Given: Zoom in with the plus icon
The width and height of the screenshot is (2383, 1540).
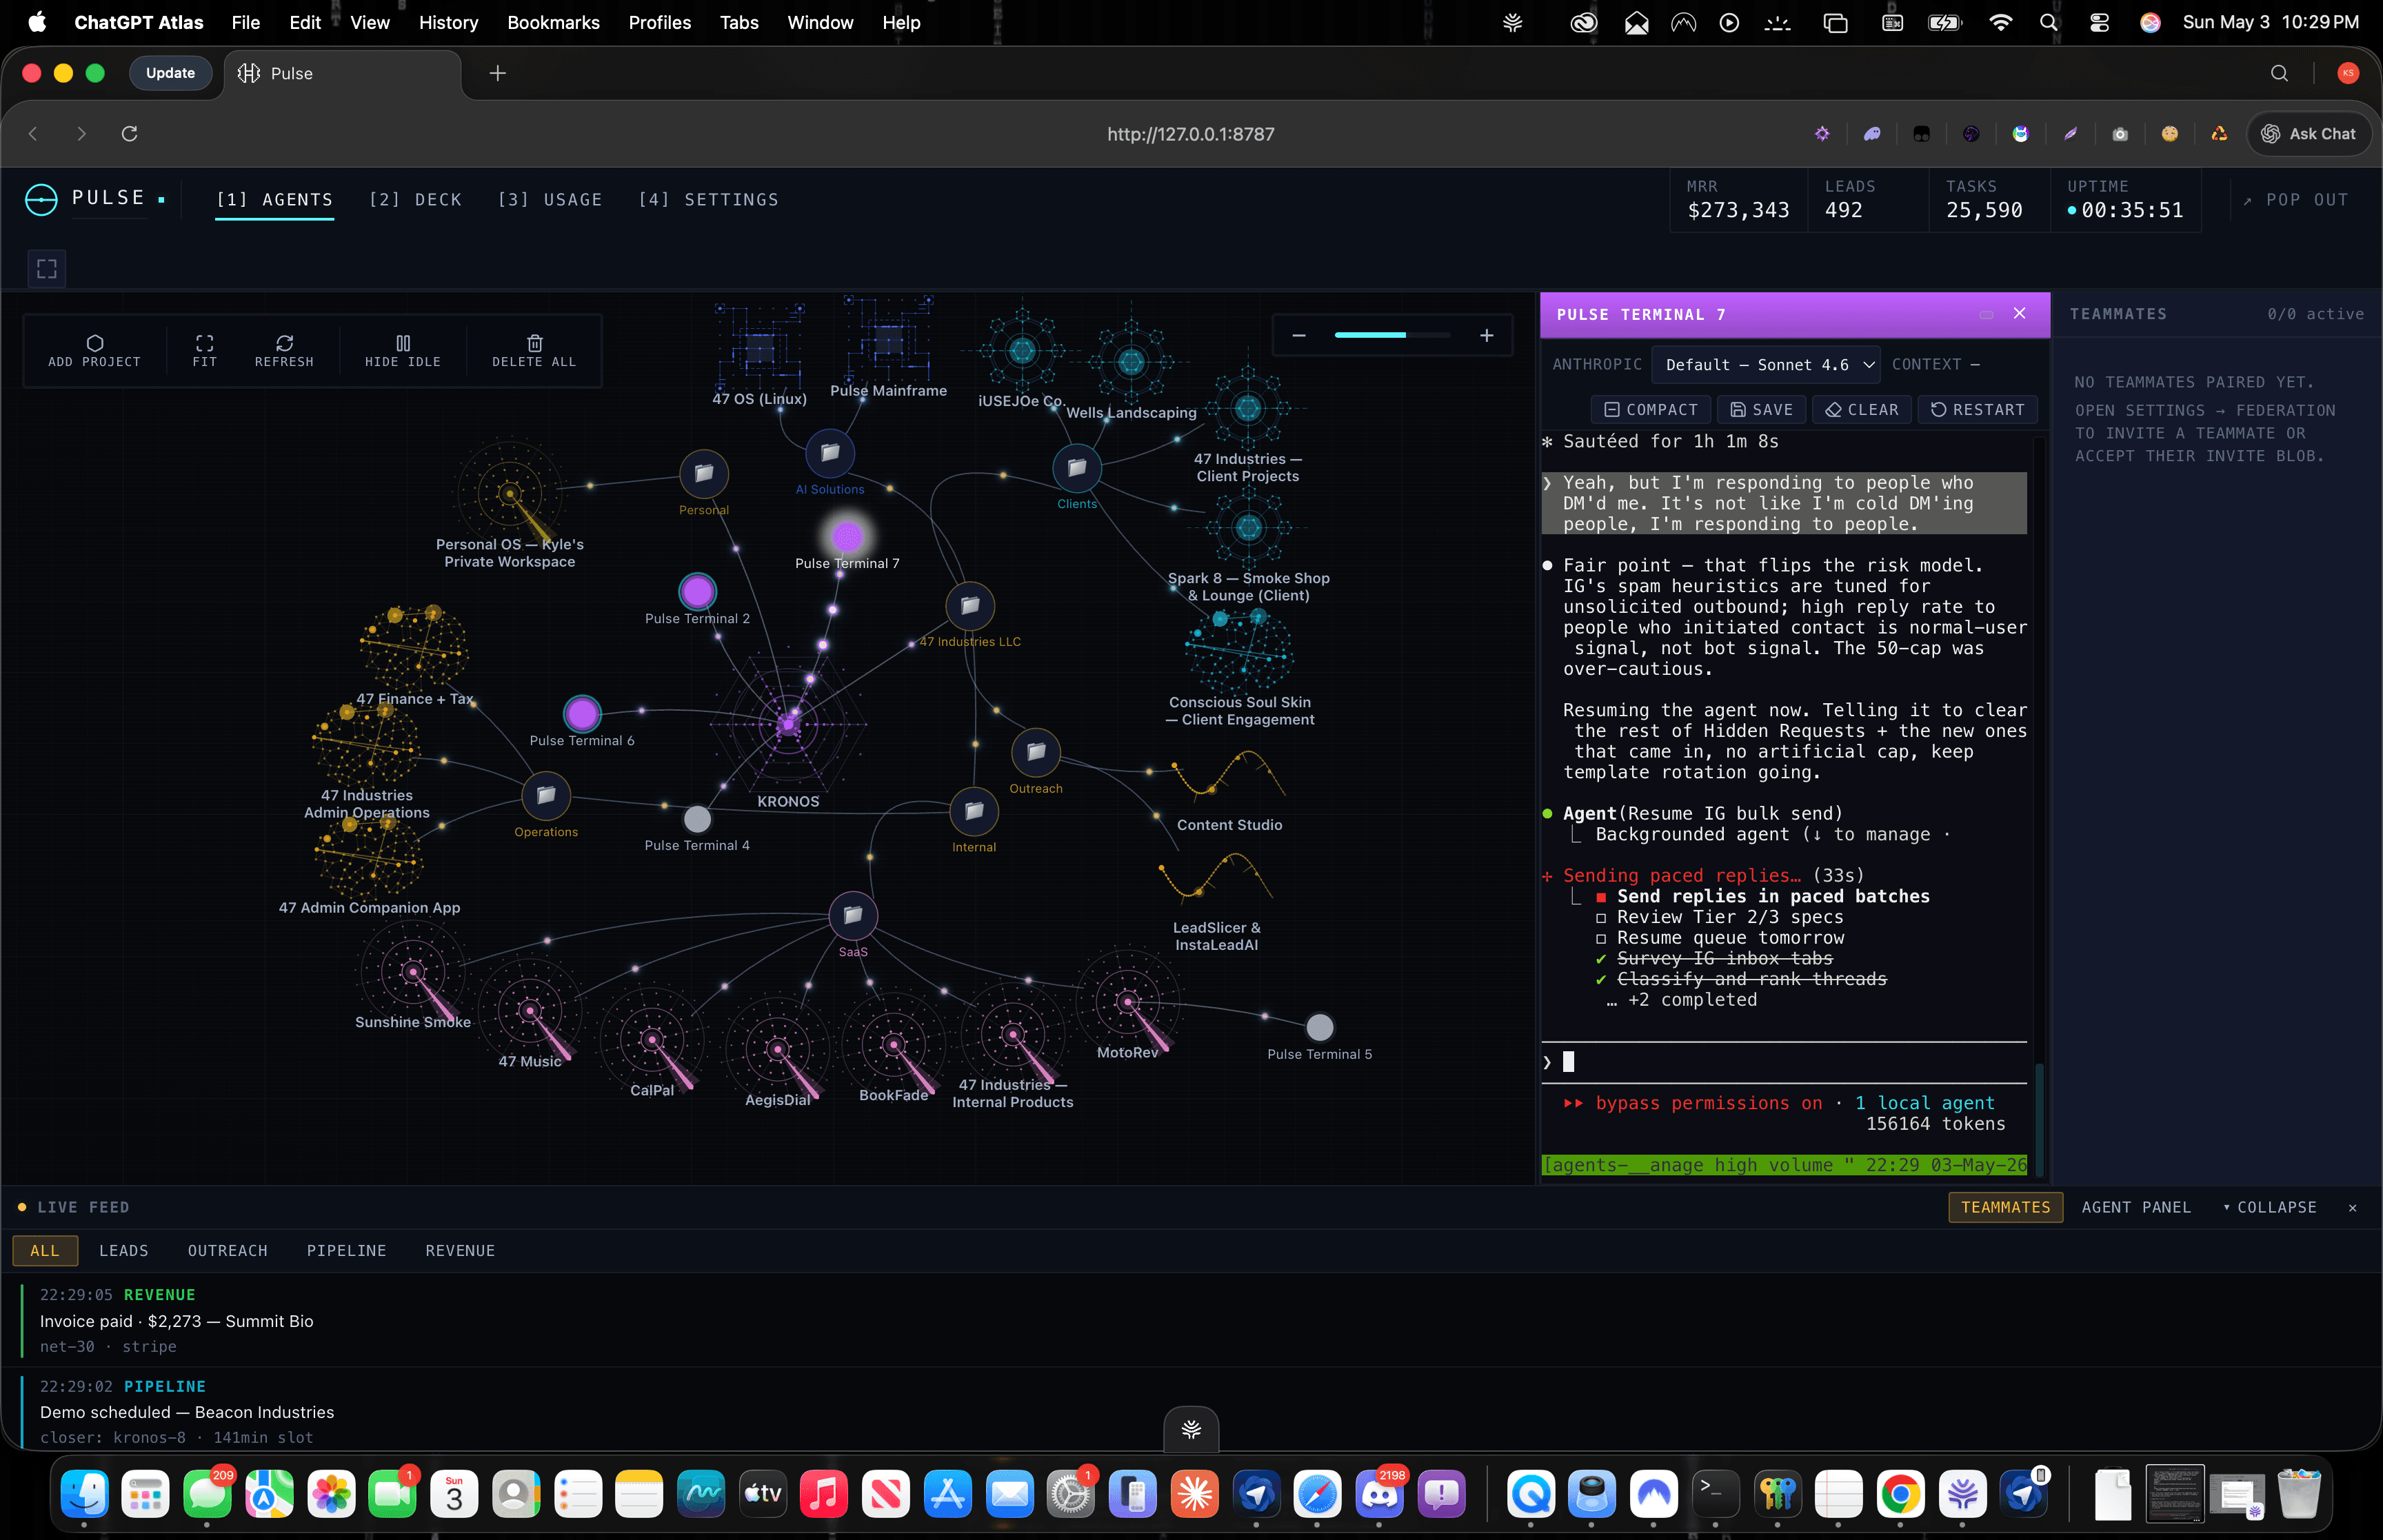Looking at the screenshot, I should [x=1487, y=336].
